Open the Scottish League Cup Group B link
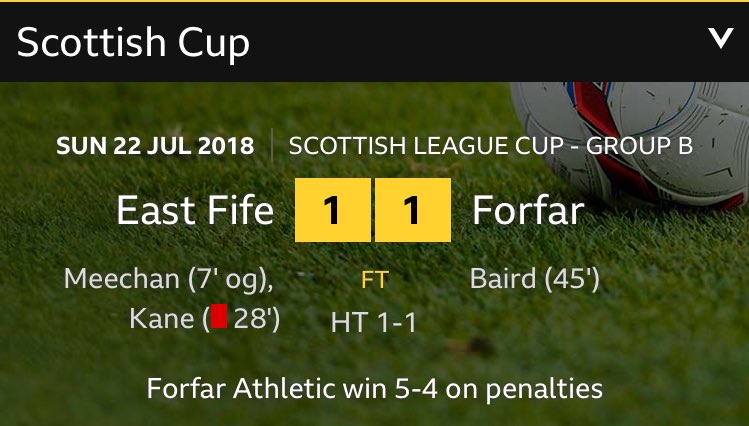The width and height of the screenshot is (749, 426). 491,146
